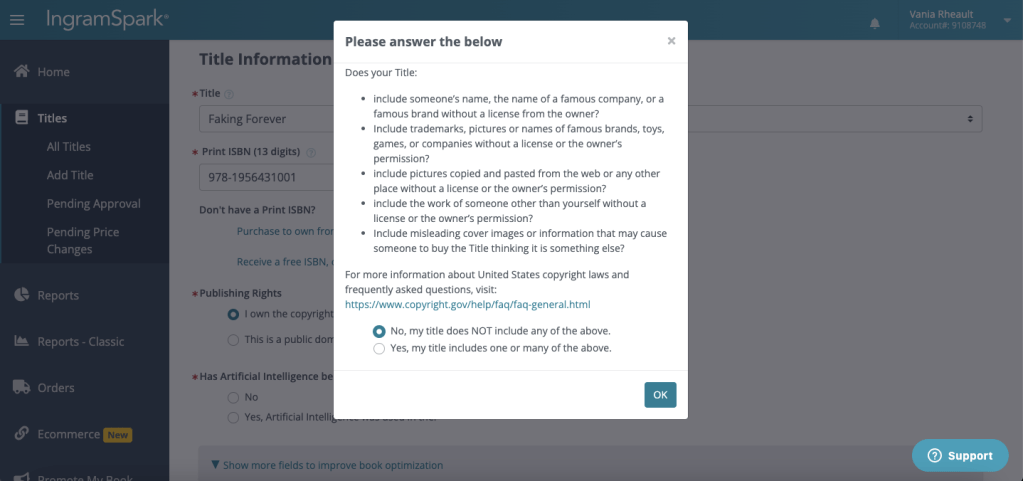Select 'No, my title does NOT include' option

pos(379,331)
